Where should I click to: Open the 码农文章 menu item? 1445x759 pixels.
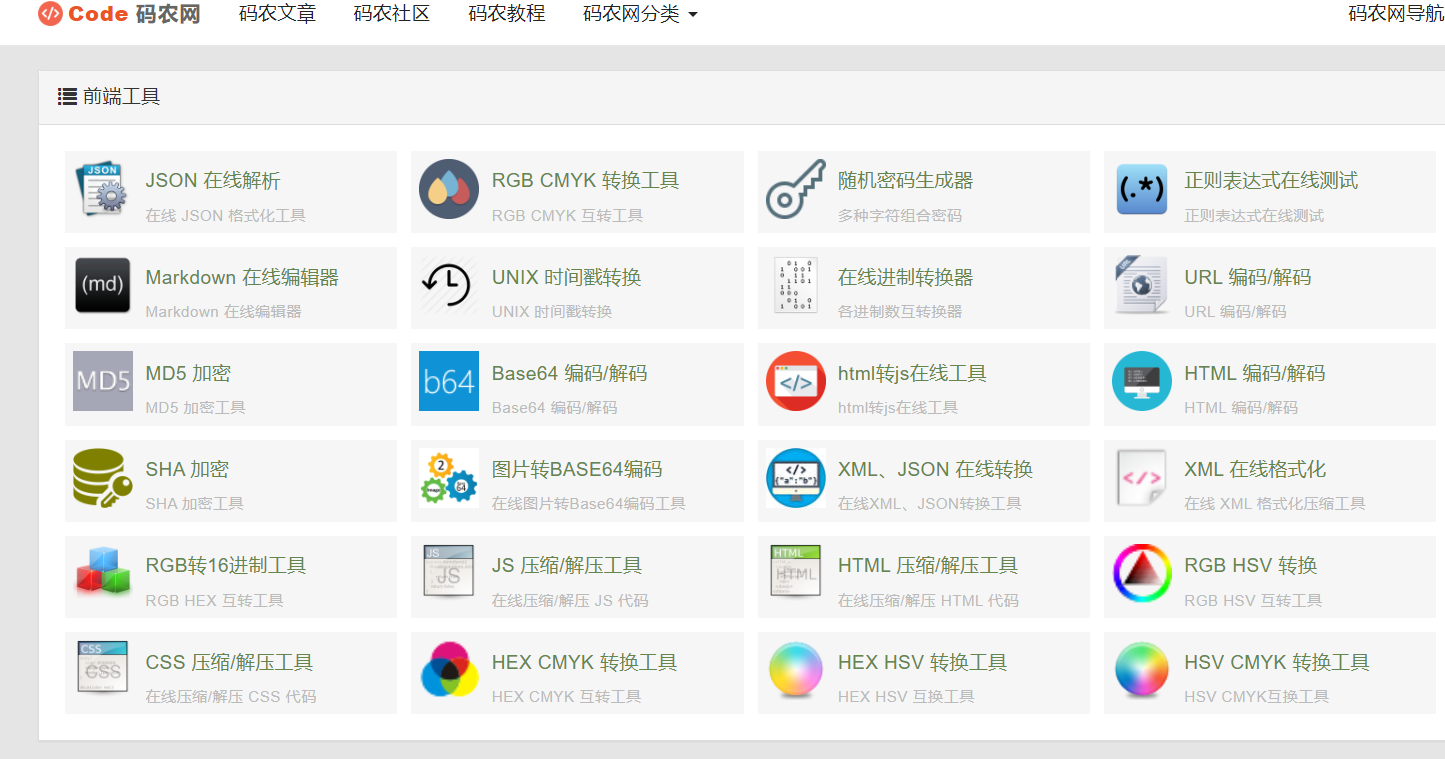277,14
